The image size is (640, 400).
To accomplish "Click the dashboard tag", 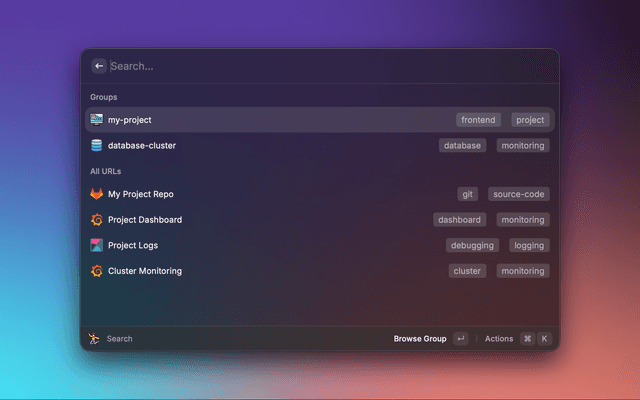I will 460,220.
